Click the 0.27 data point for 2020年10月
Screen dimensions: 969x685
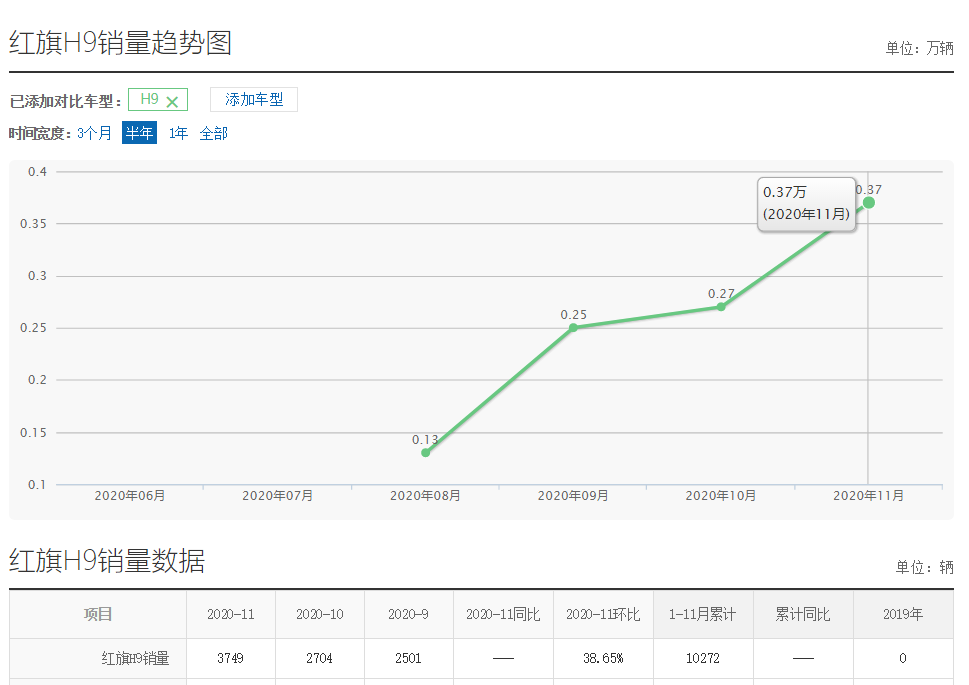click(721, 307)
